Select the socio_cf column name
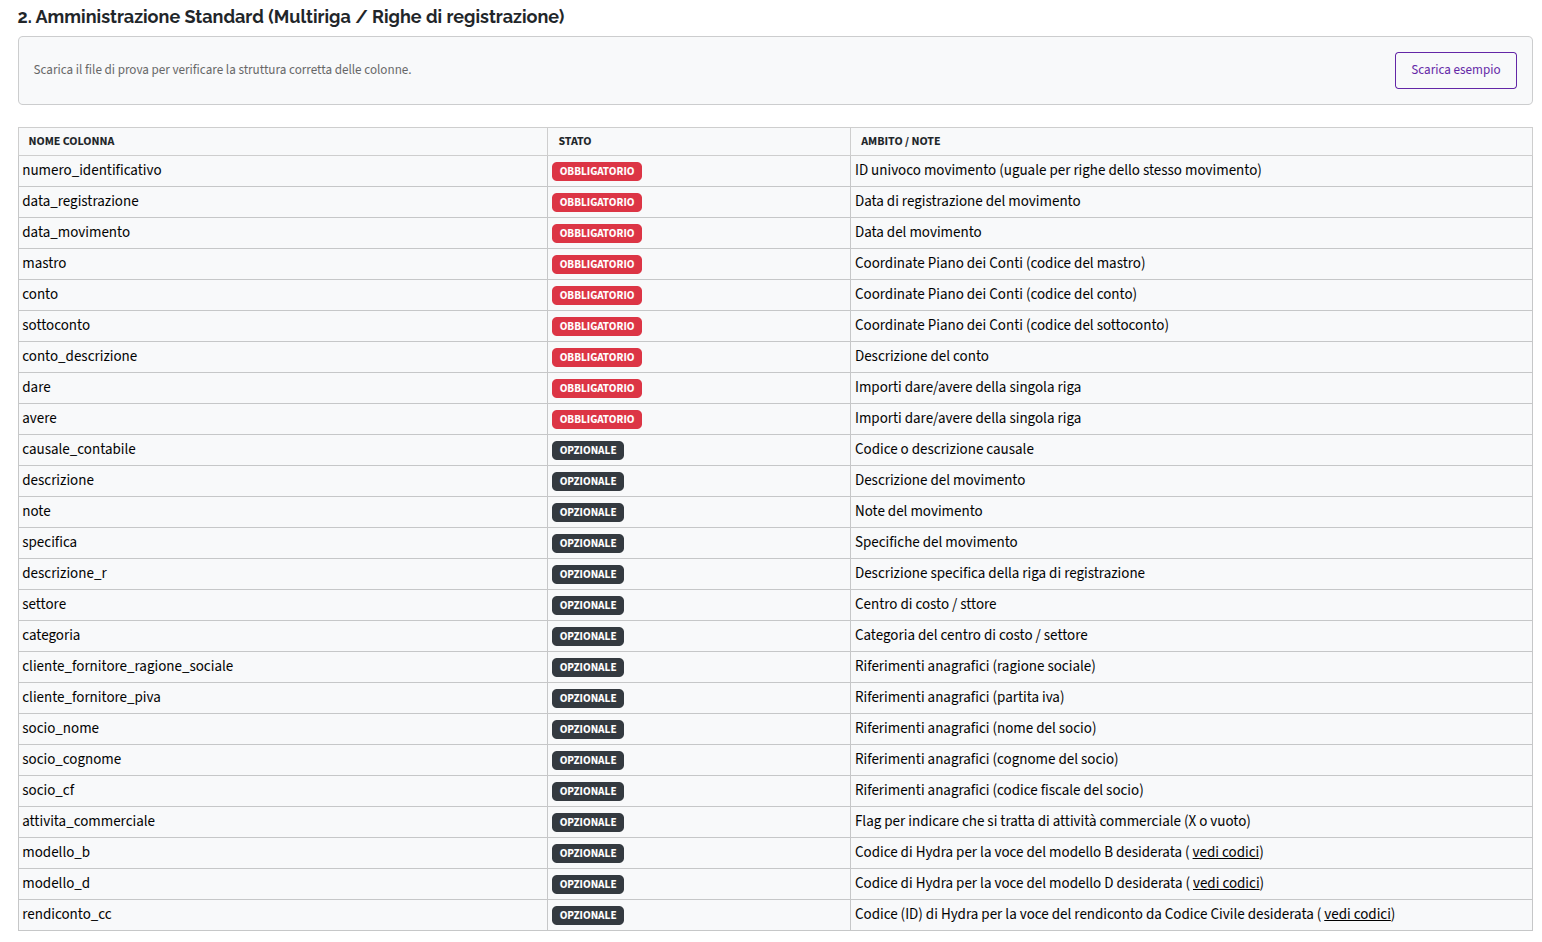The width and height of the screenshot is (1542, 942). [48, 790]
